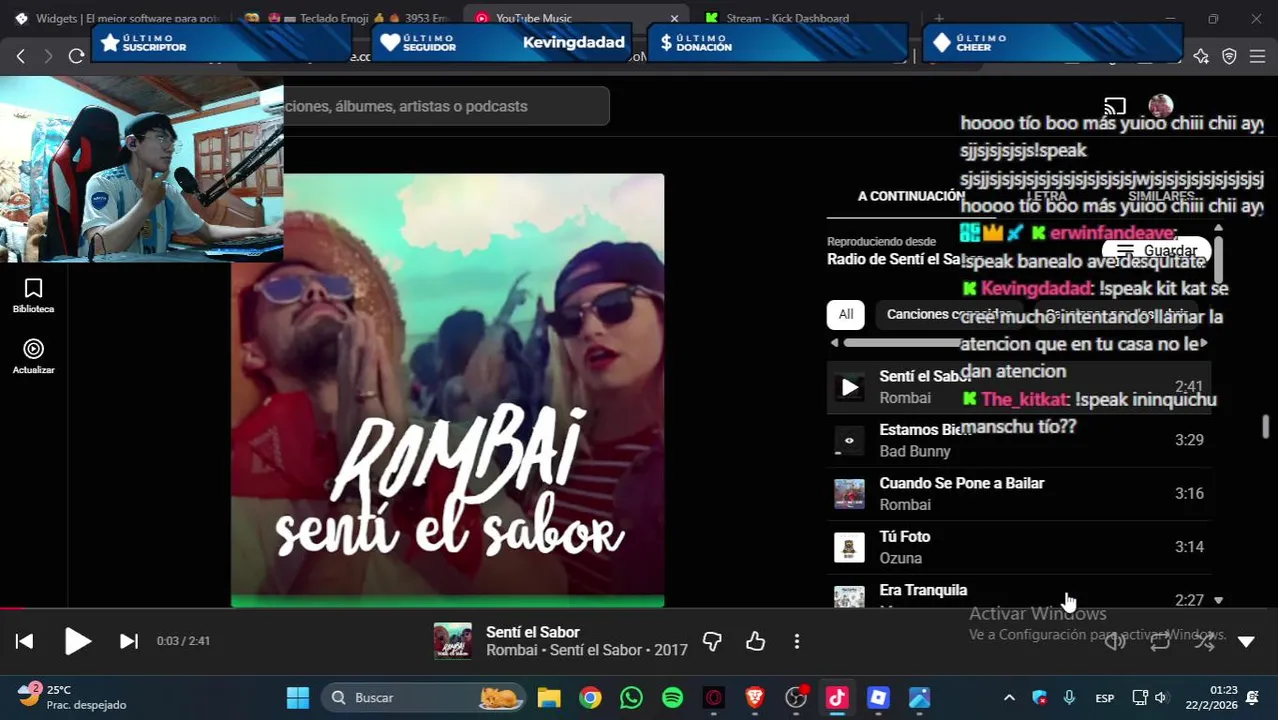The height and width of the screenshot is (720, 1278).
Task: Click the cast to device icon
Action: point(1115,105)
